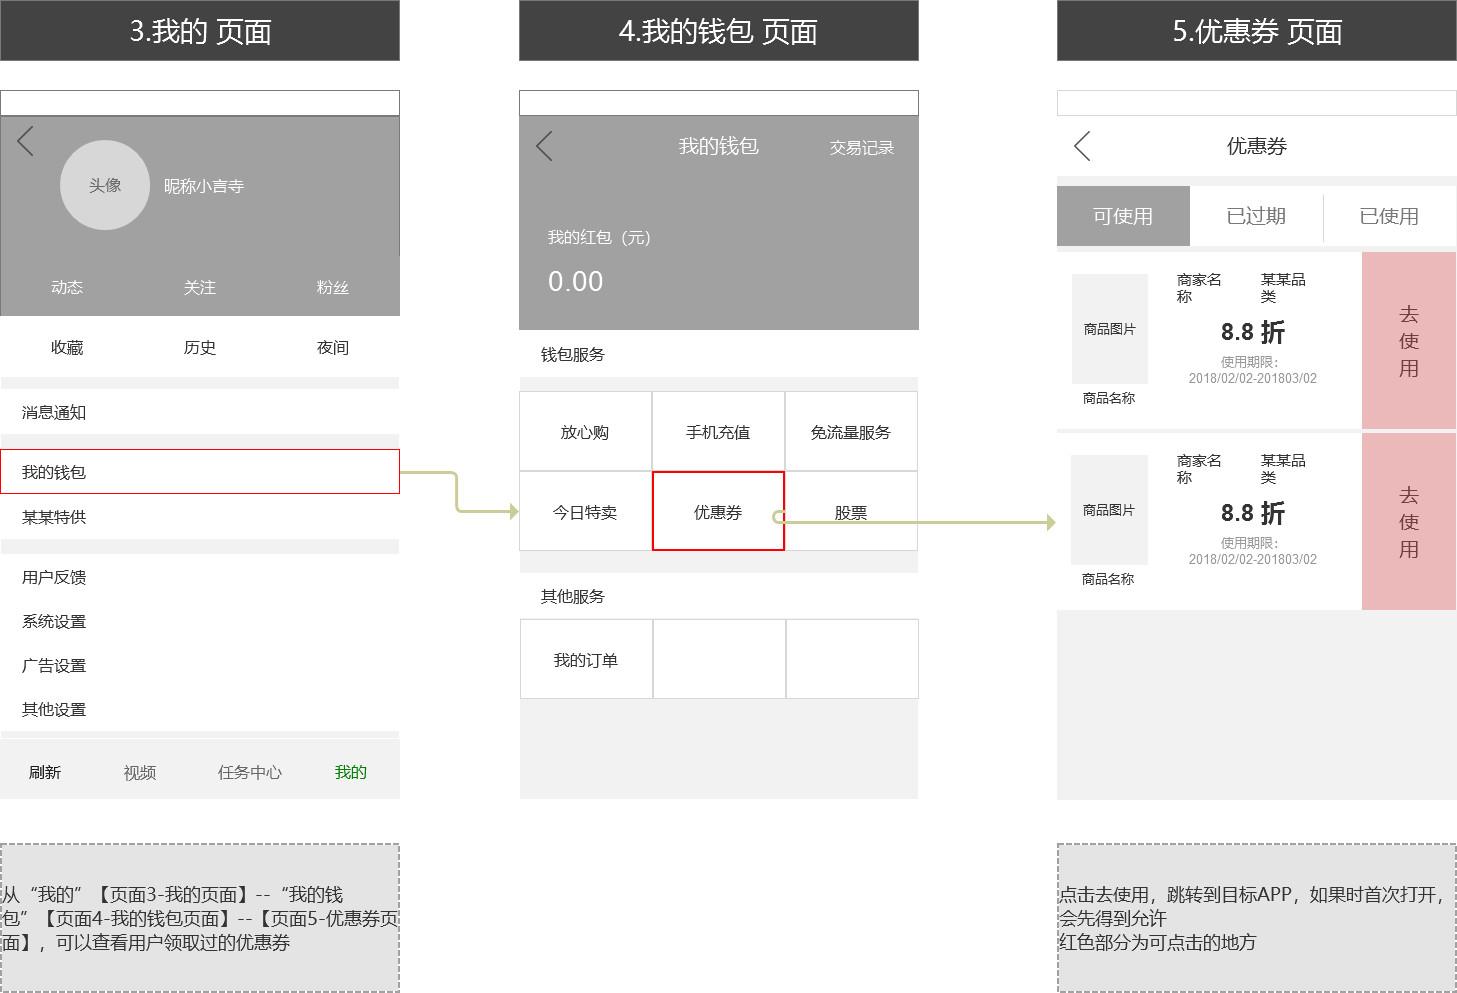Tap 商品图片 on first coupon
Viewport: 1457px width, 993px height.
1110,329
